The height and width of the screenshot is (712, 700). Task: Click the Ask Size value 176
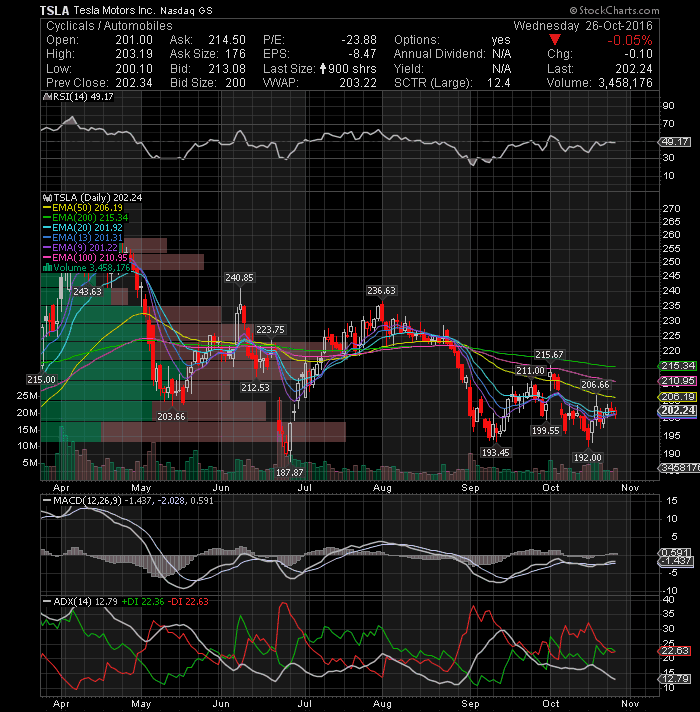pos(235,54)
